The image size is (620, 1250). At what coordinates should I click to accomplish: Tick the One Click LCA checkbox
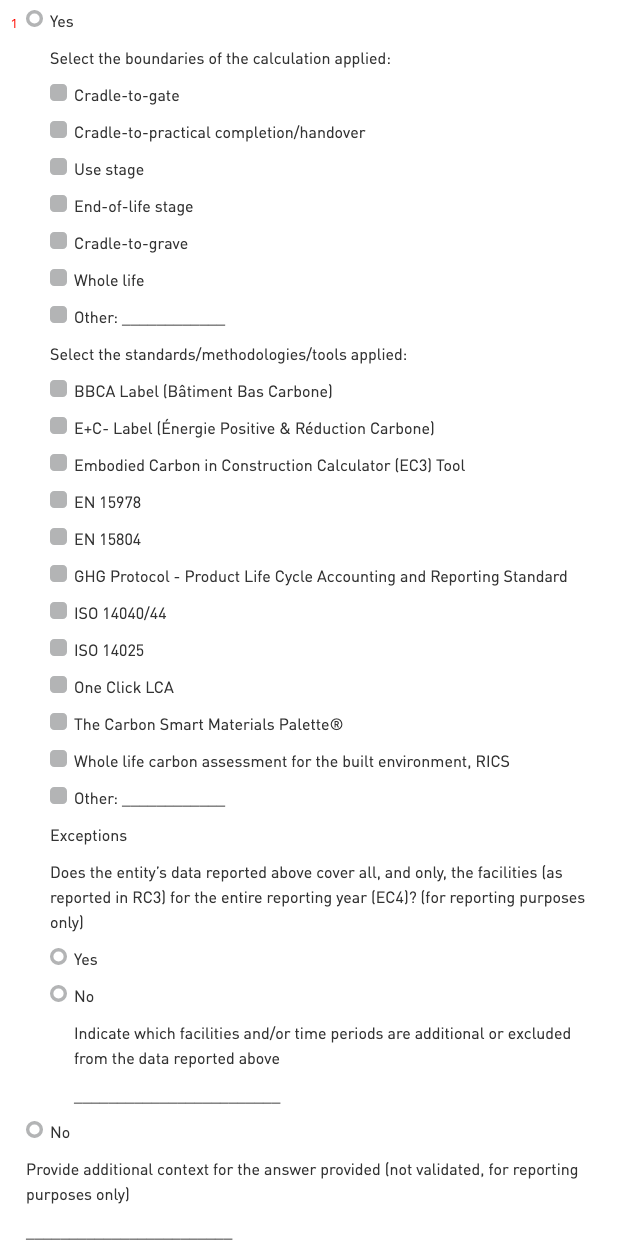click(x=59, y=687)
